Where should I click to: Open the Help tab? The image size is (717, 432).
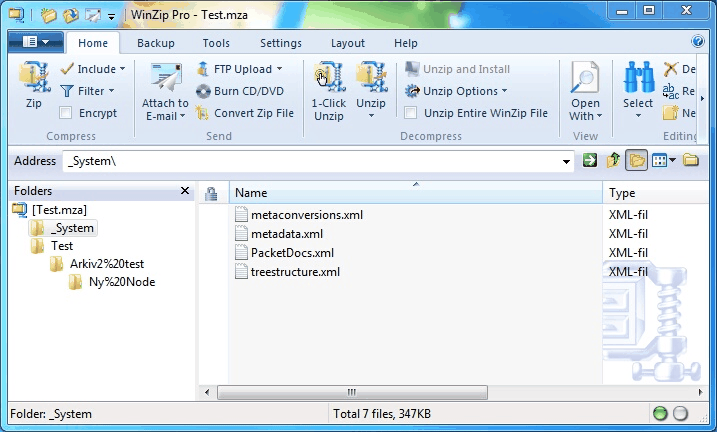[406, 43]
